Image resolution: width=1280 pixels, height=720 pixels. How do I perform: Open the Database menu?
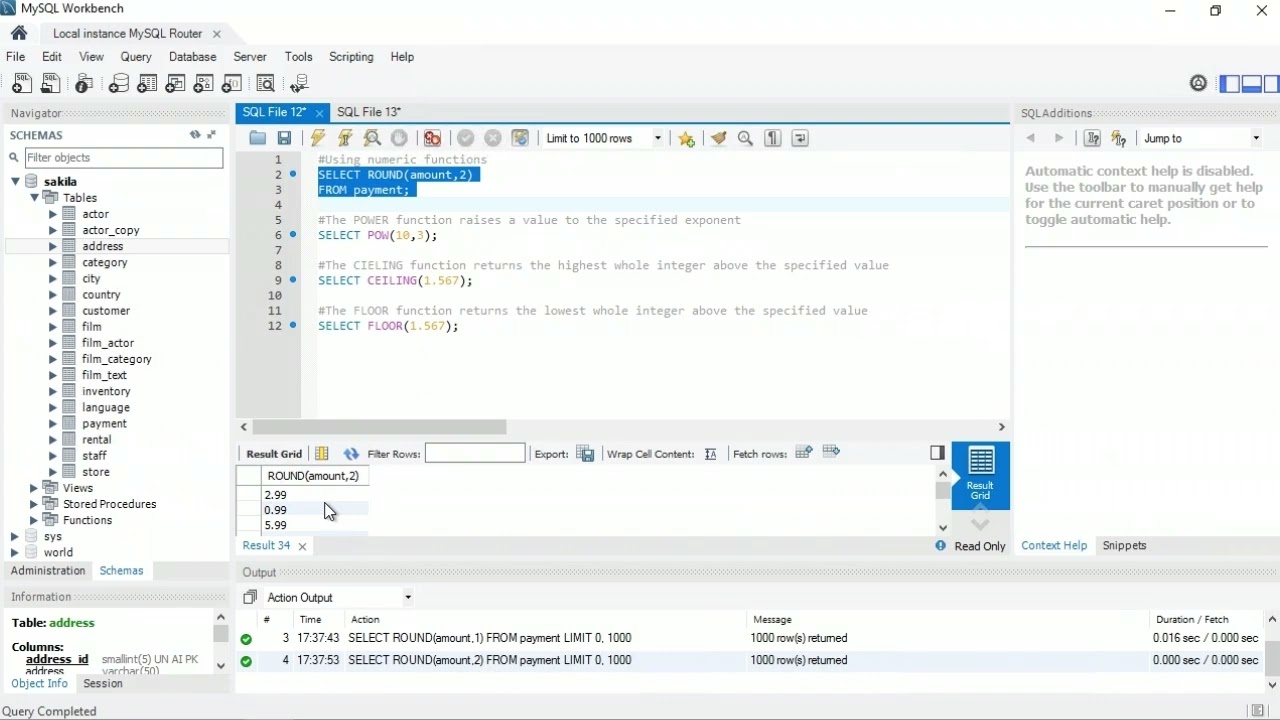click(192, 57)
